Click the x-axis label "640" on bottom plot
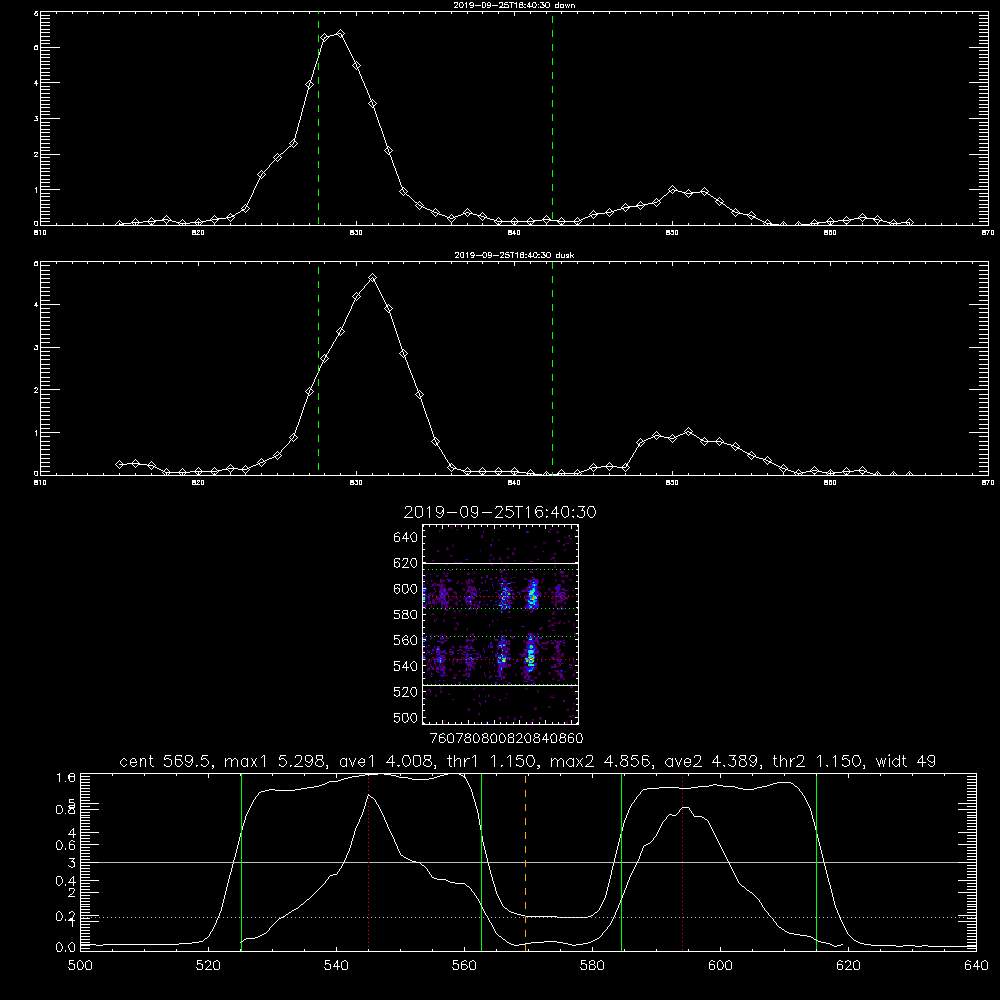The height and width of the screenshot is (1000, 1000). coord(976,966)
